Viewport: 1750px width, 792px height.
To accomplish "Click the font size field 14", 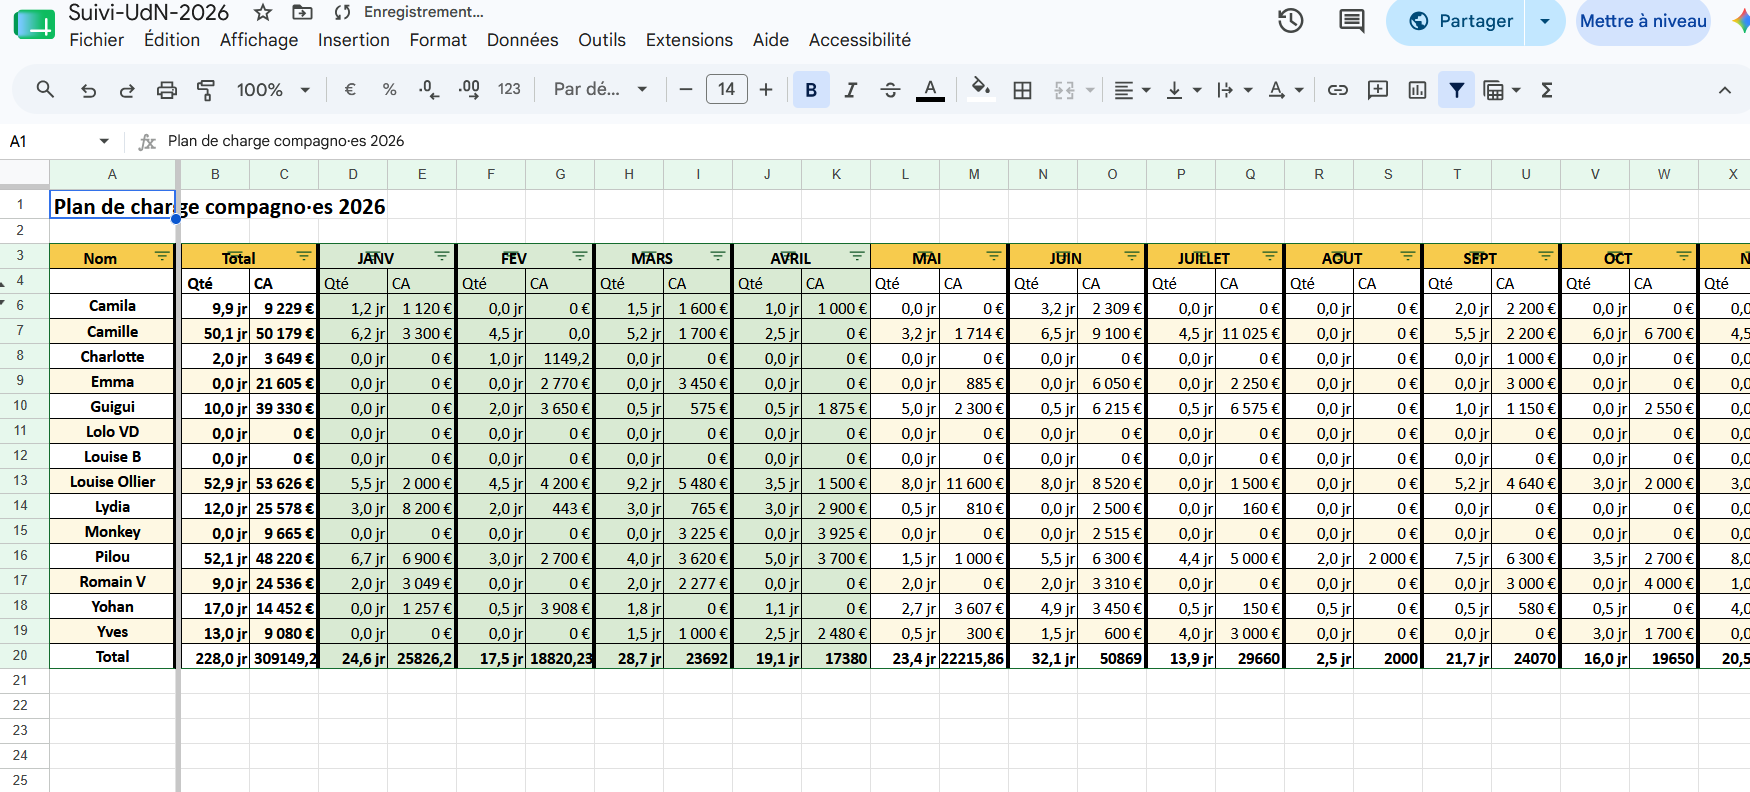I will click(726, 90).
